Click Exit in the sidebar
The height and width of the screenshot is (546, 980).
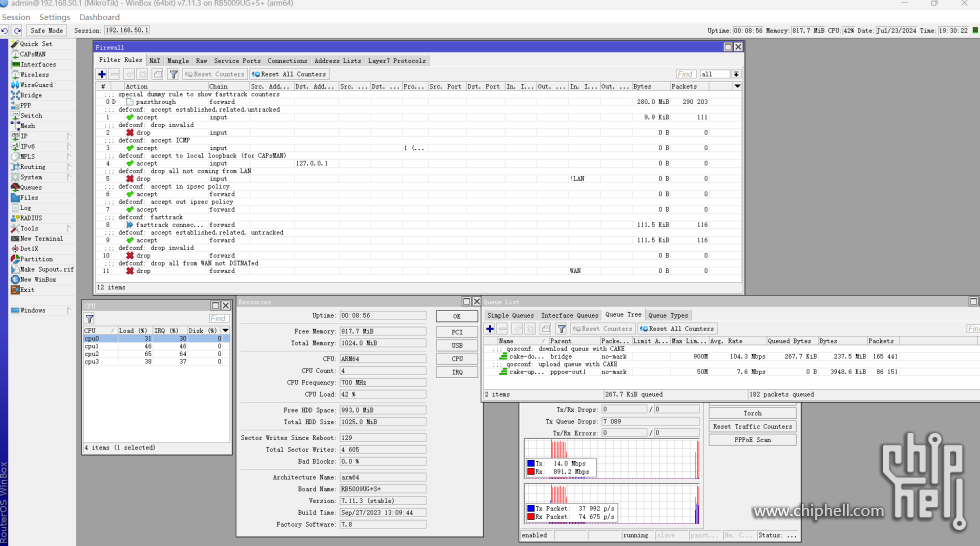[x=27, y=290]
